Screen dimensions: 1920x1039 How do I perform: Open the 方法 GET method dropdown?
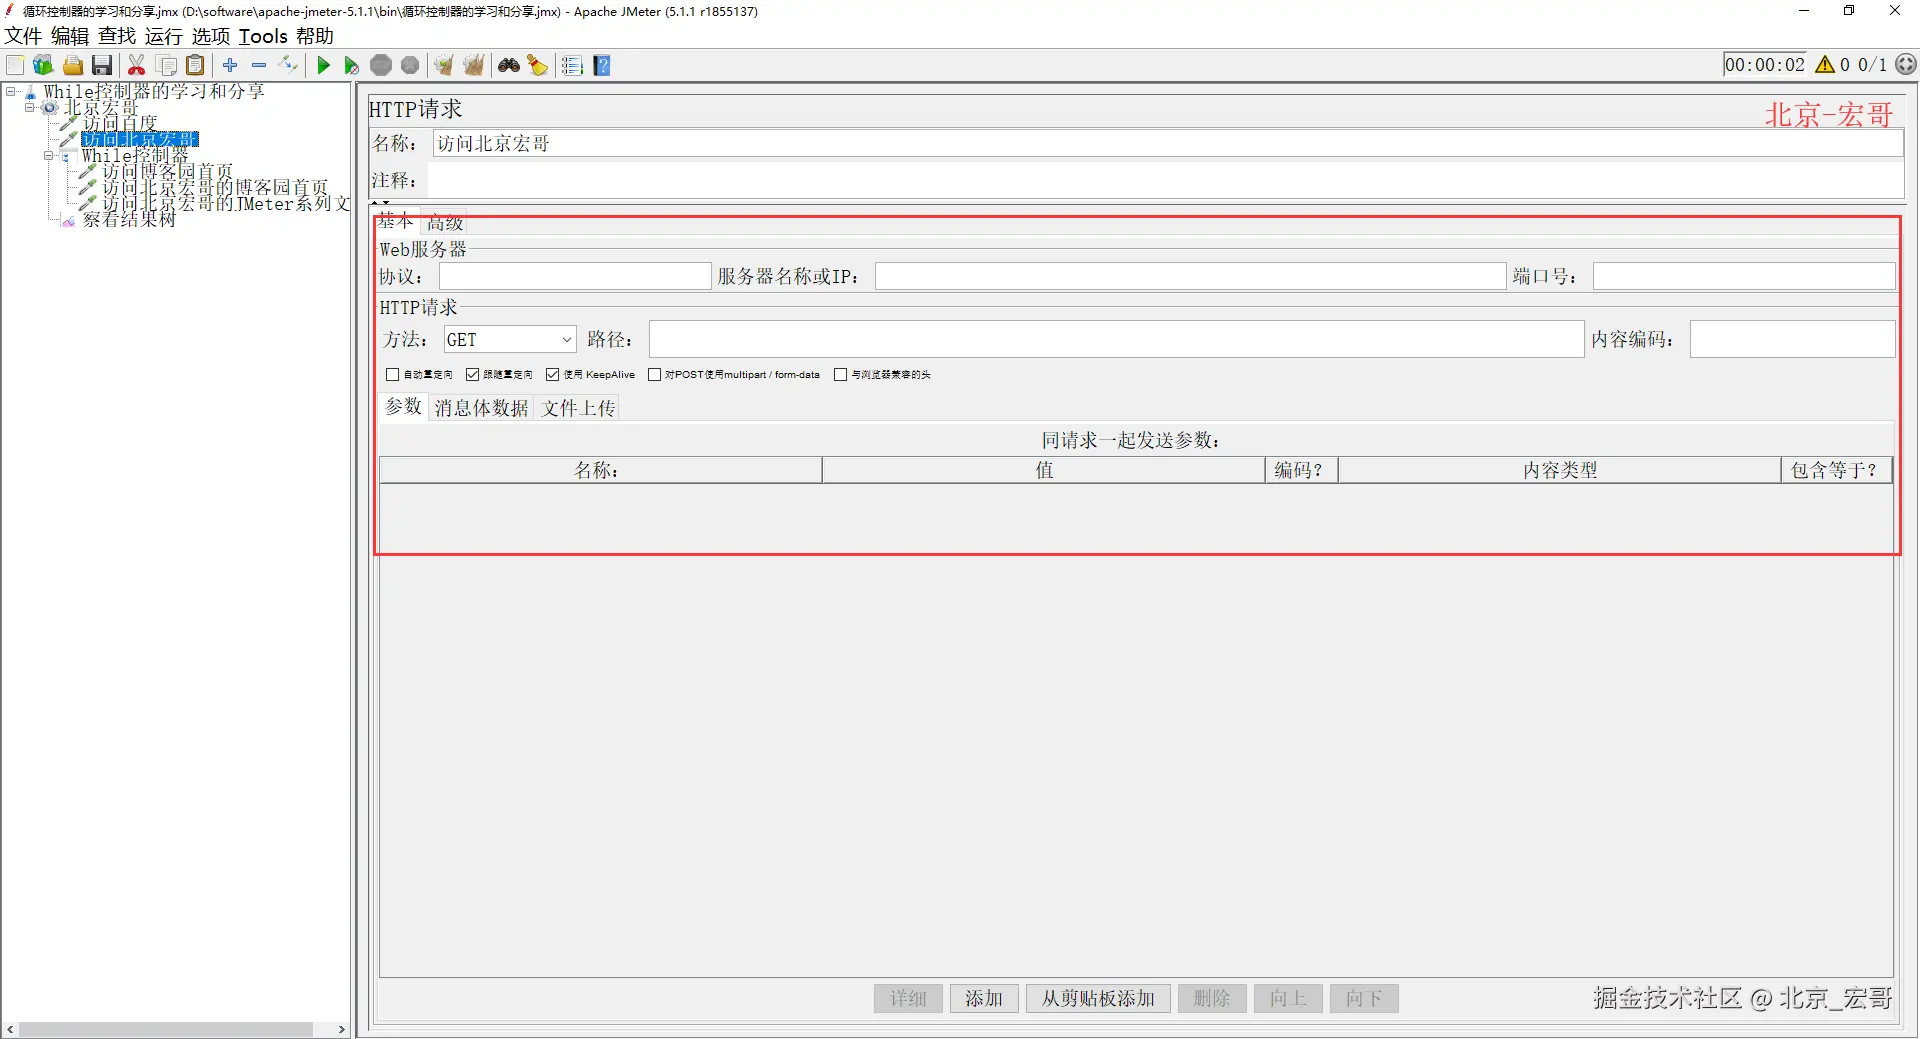pos(510,340)
